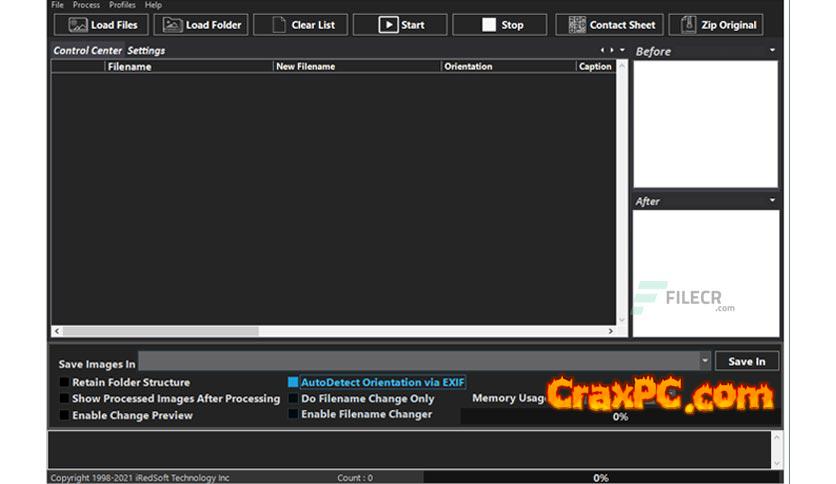Click the Stop square icon
The width and height of the screenshot is (836, 484).
click(488, 25)
